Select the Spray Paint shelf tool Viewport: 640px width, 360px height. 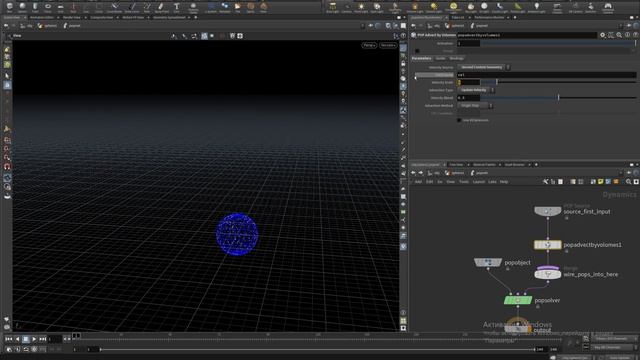161,7
